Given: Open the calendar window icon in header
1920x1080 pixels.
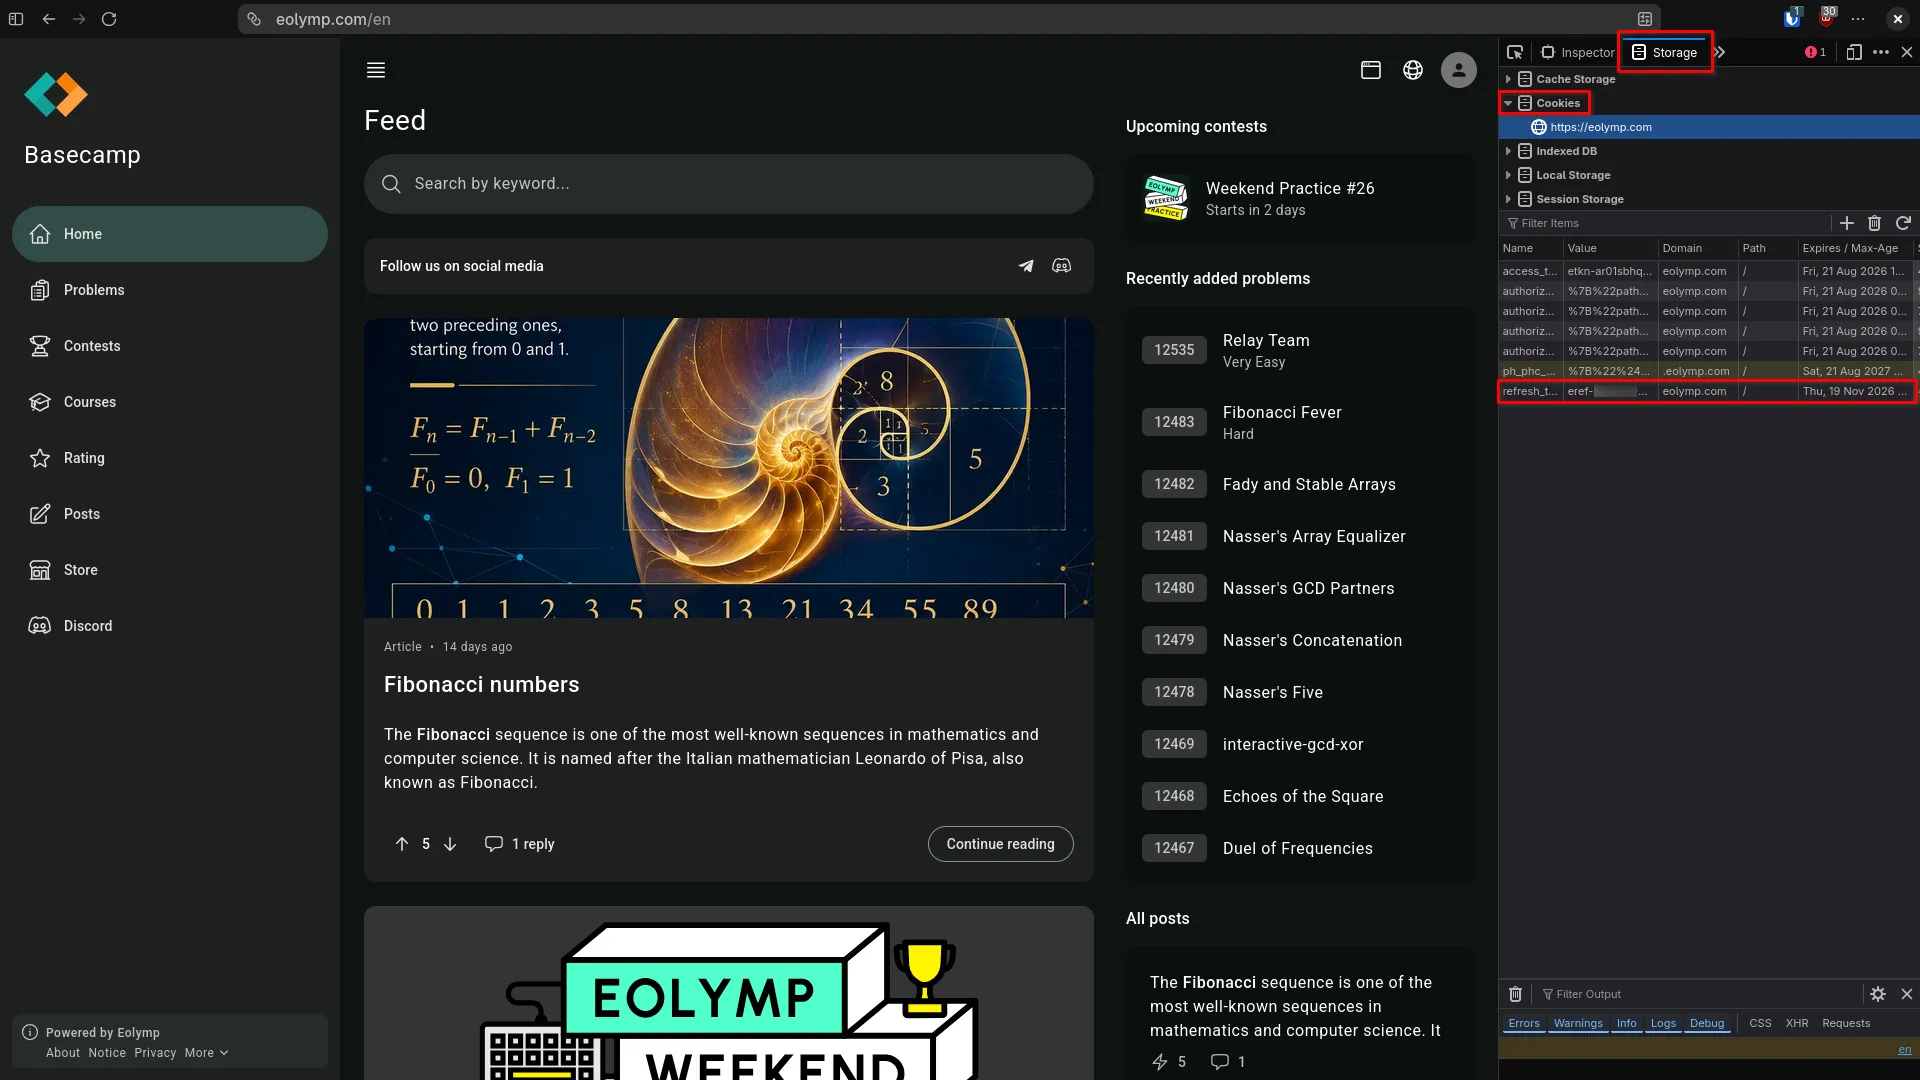Looking at the screenshot, I should [1371, 70].
